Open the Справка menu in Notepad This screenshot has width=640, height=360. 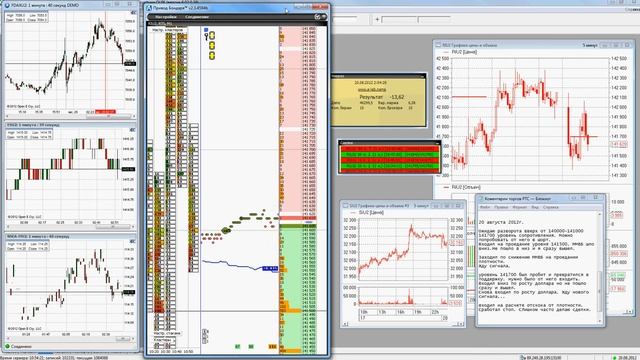[x=551, y=207]
